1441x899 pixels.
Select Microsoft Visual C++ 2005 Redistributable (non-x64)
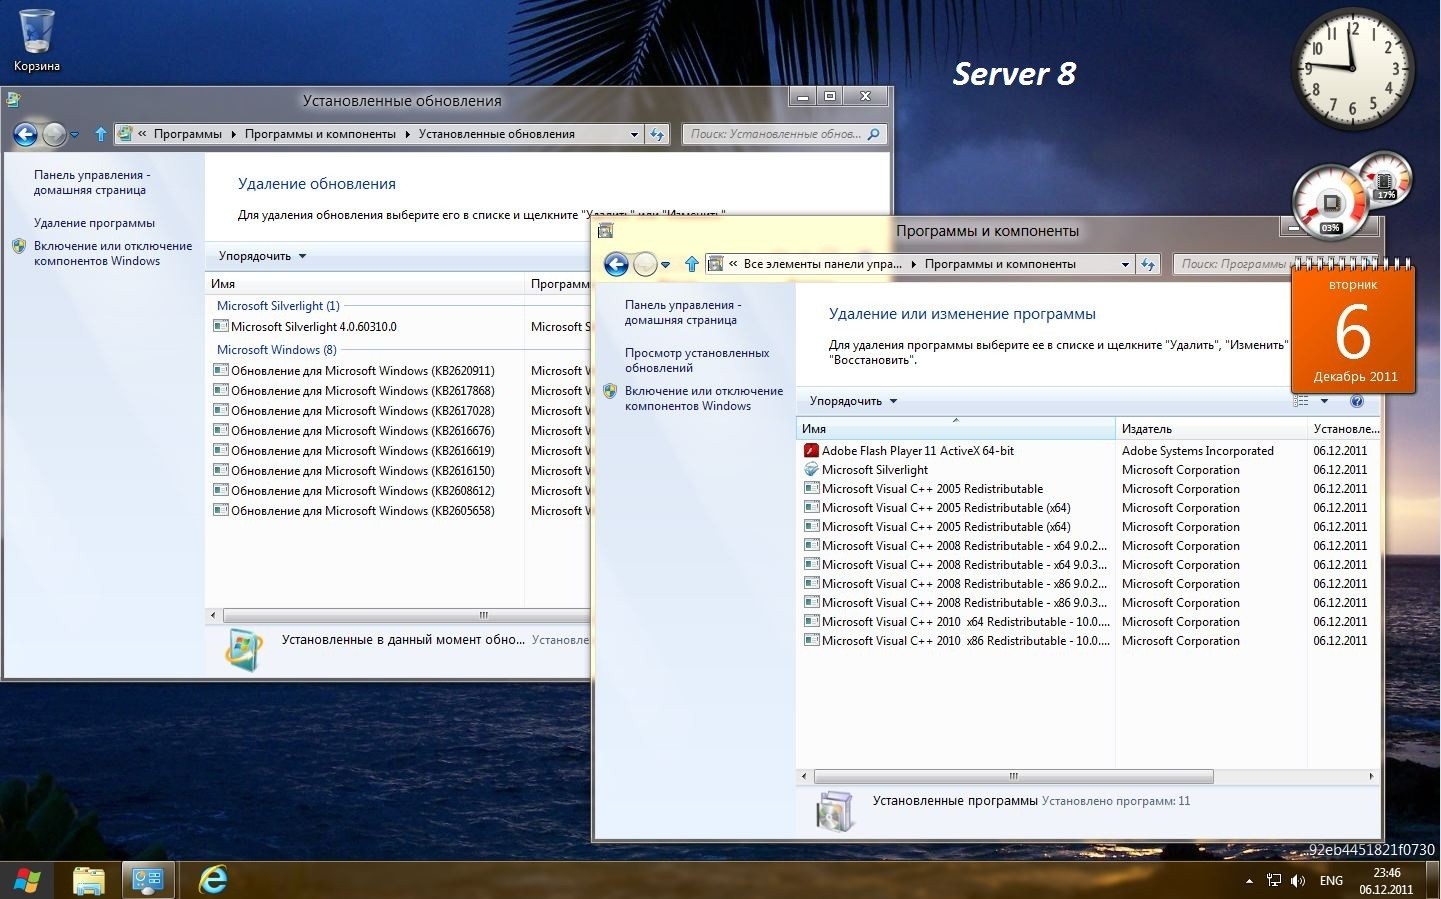923,489
